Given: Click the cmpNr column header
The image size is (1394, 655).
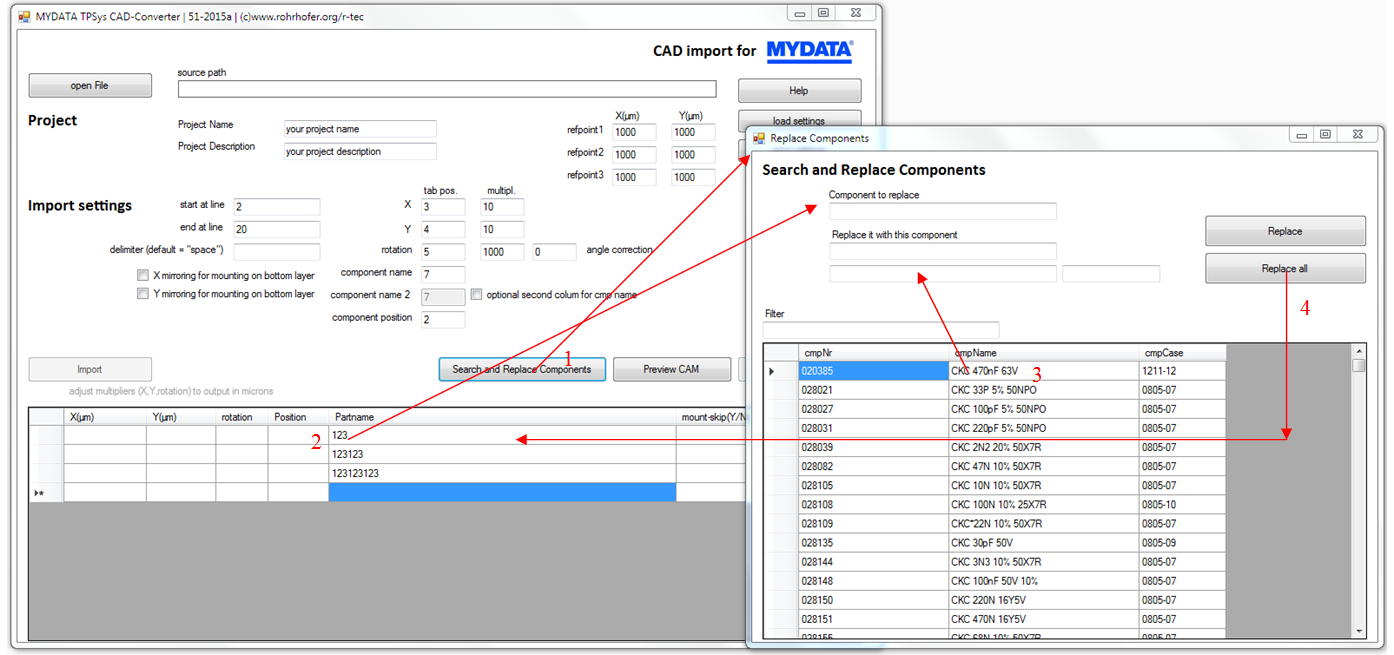Looking at the screenshot, I should pos(873,352).
